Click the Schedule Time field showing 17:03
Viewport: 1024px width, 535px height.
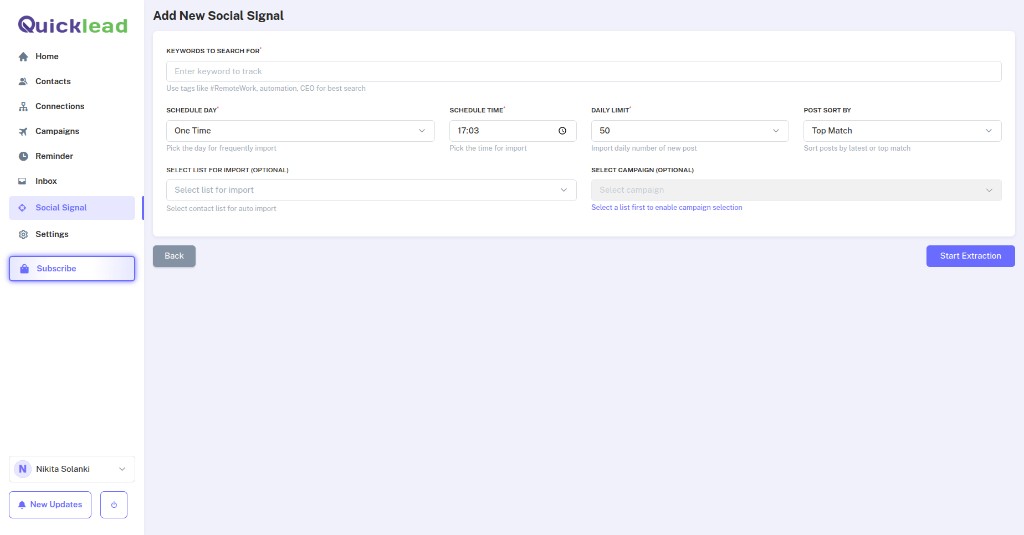click(513, 131)
